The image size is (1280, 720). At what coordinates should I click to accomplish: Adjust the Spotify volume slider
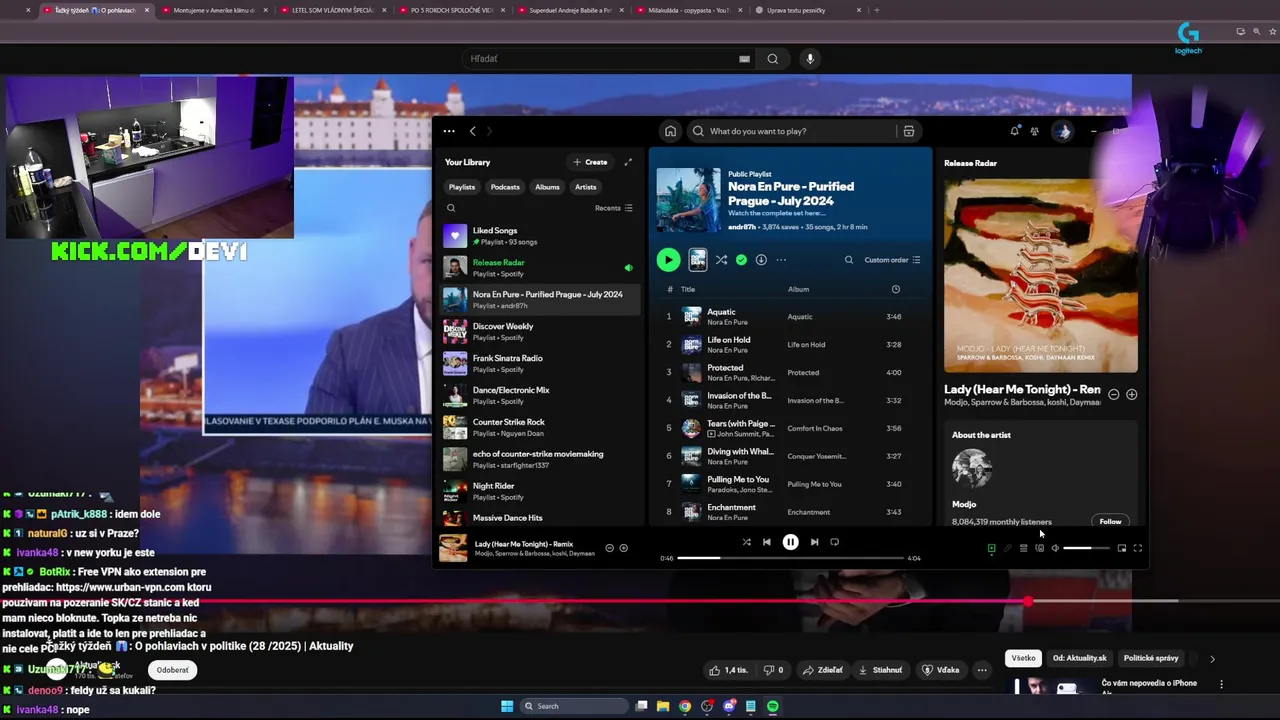[1085, 548]
